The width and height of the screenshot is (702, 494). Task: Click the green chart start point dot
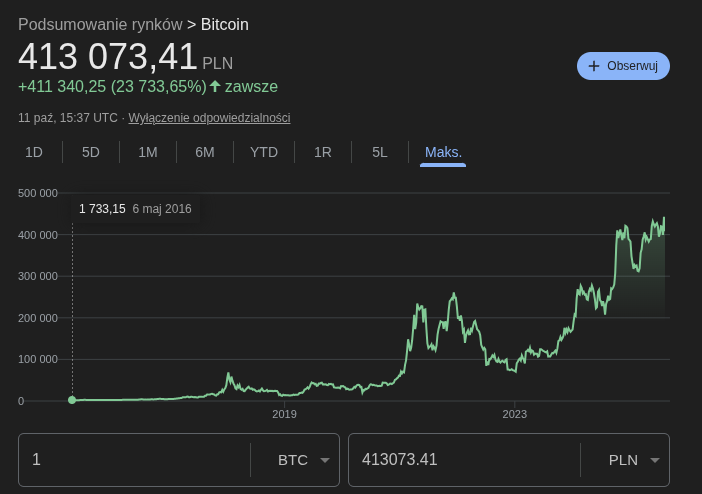tap(72, 400)
